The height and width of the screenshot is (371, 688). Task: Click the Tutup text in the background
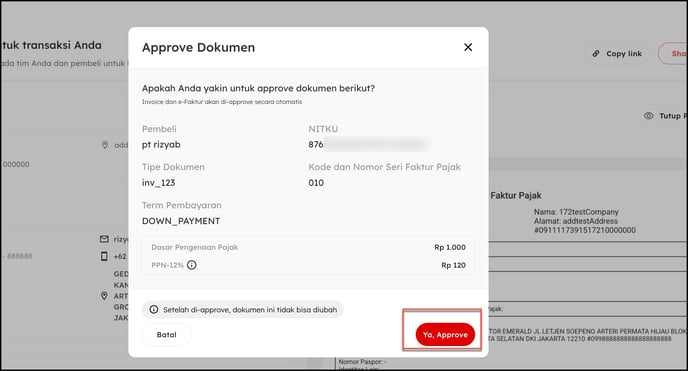click(x=670, y=116)
